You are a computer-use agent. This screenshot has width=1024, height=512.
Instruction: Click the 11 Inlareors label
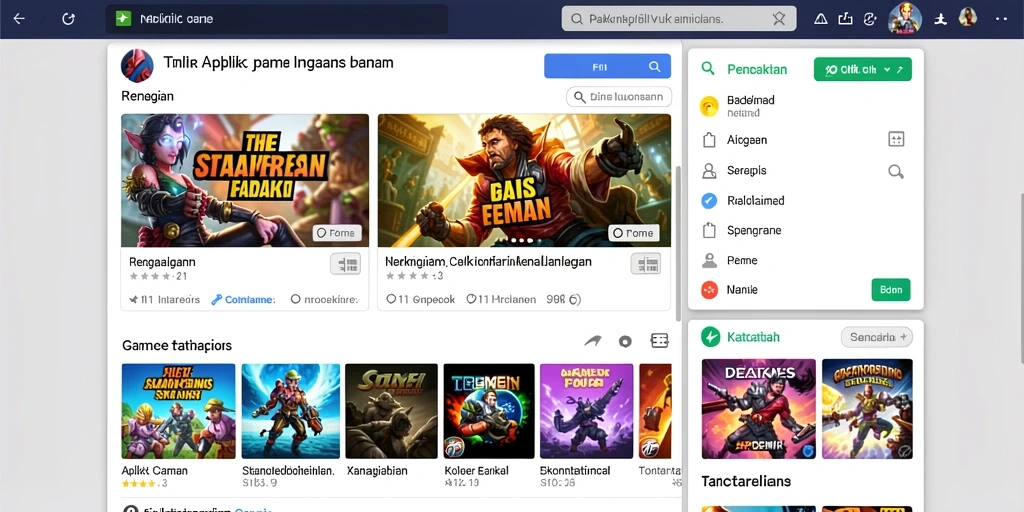click(165, 300)
